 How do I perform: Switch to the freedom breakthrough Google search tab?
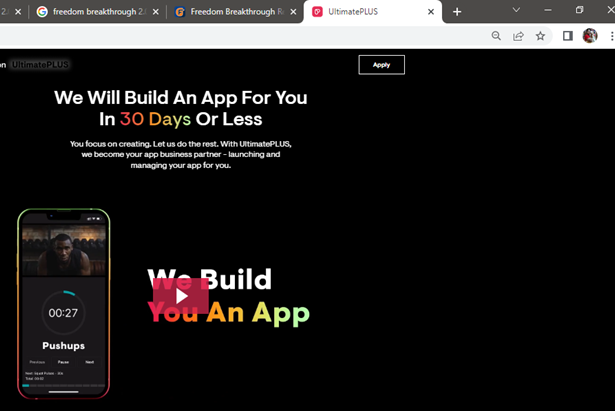[x=98, y=12]
